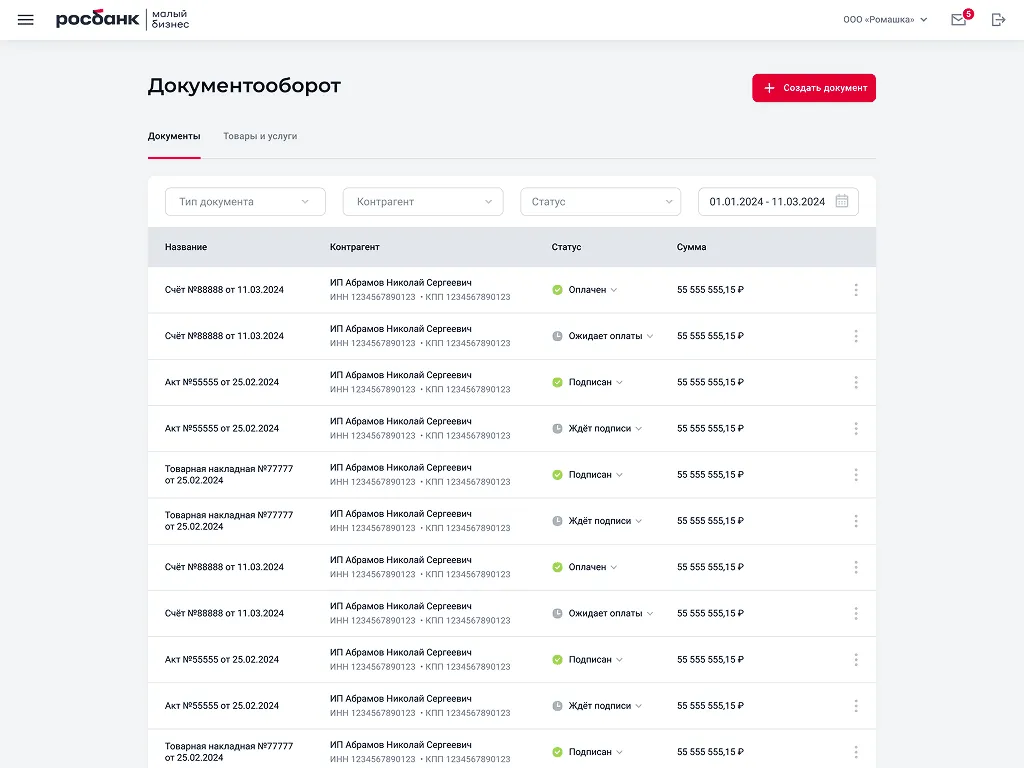Click the Создать документ button
The height and width of the screenshot is (768, 1024).
click(814, 88)
